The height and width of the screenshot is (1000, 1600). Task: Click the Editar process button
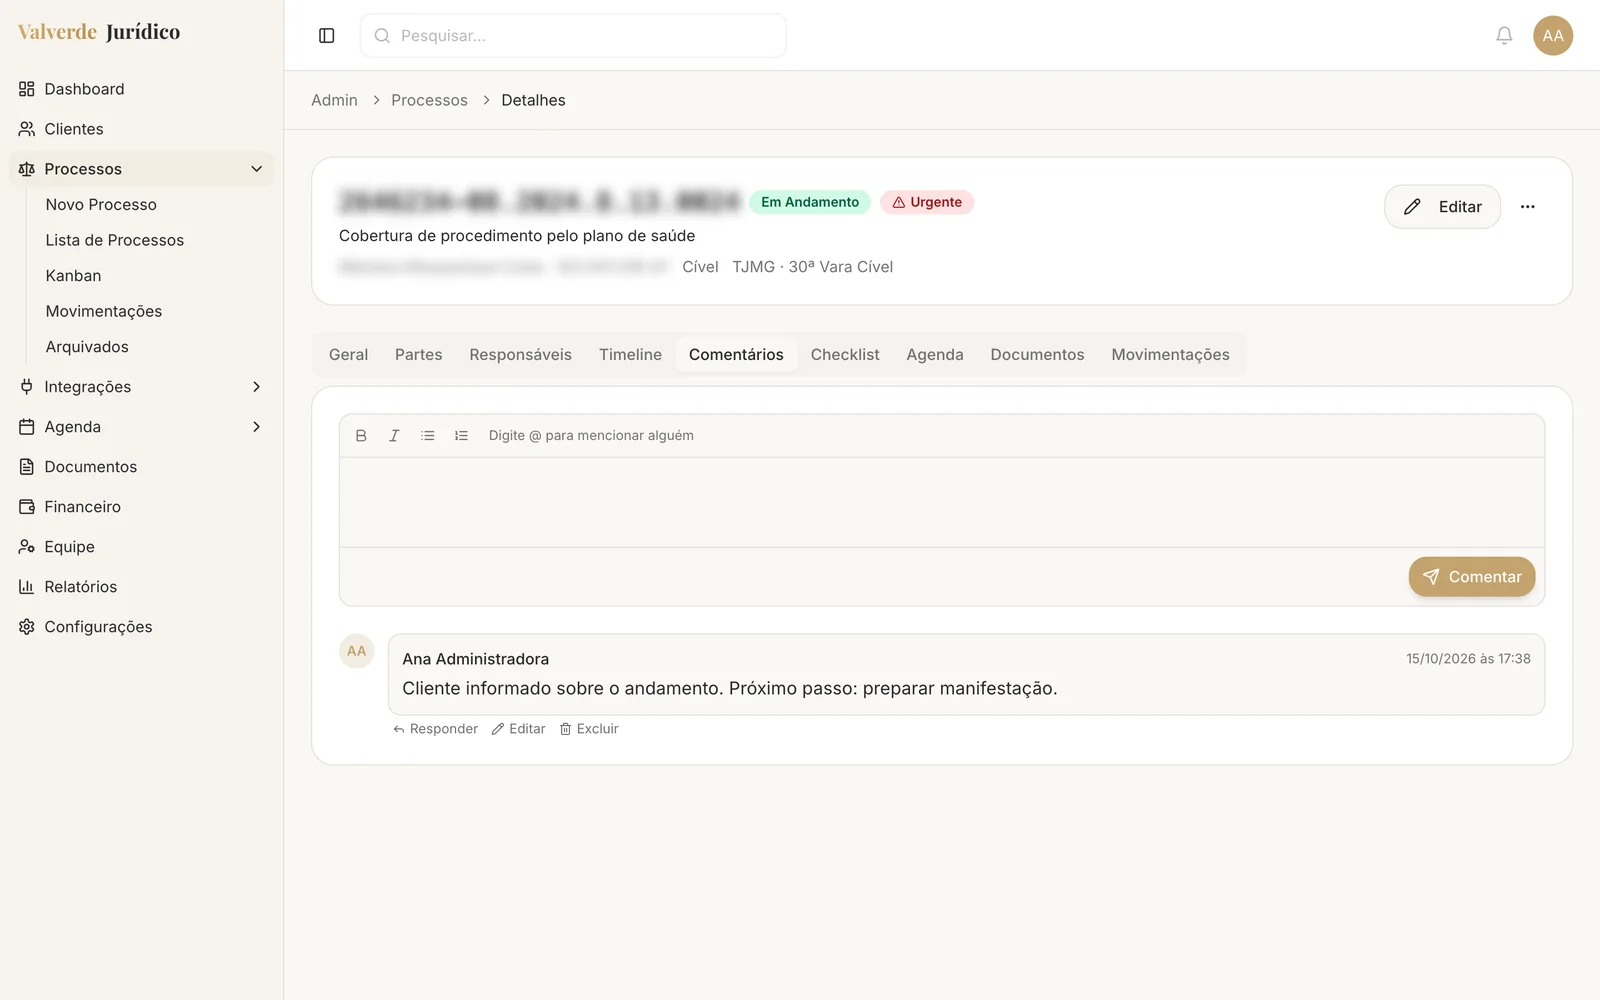(x=1442, y=207)
